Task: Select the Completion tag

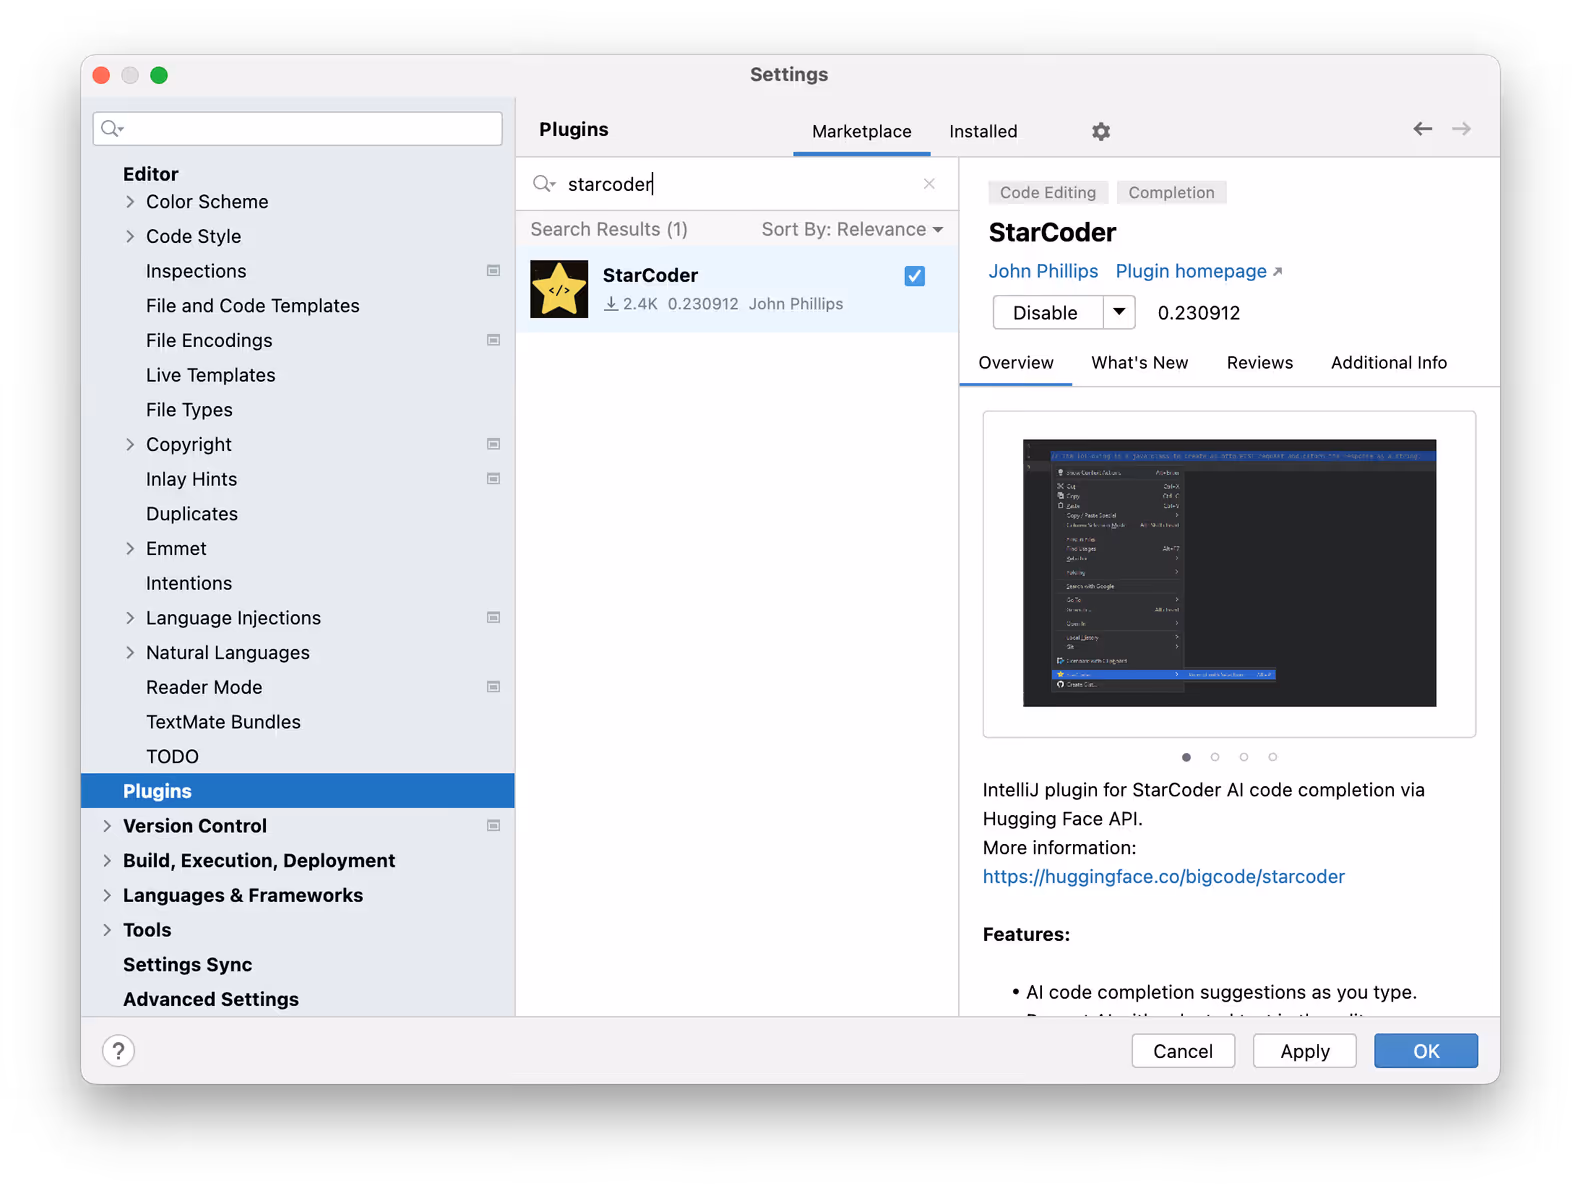Action: click(x=1171, y=193)
